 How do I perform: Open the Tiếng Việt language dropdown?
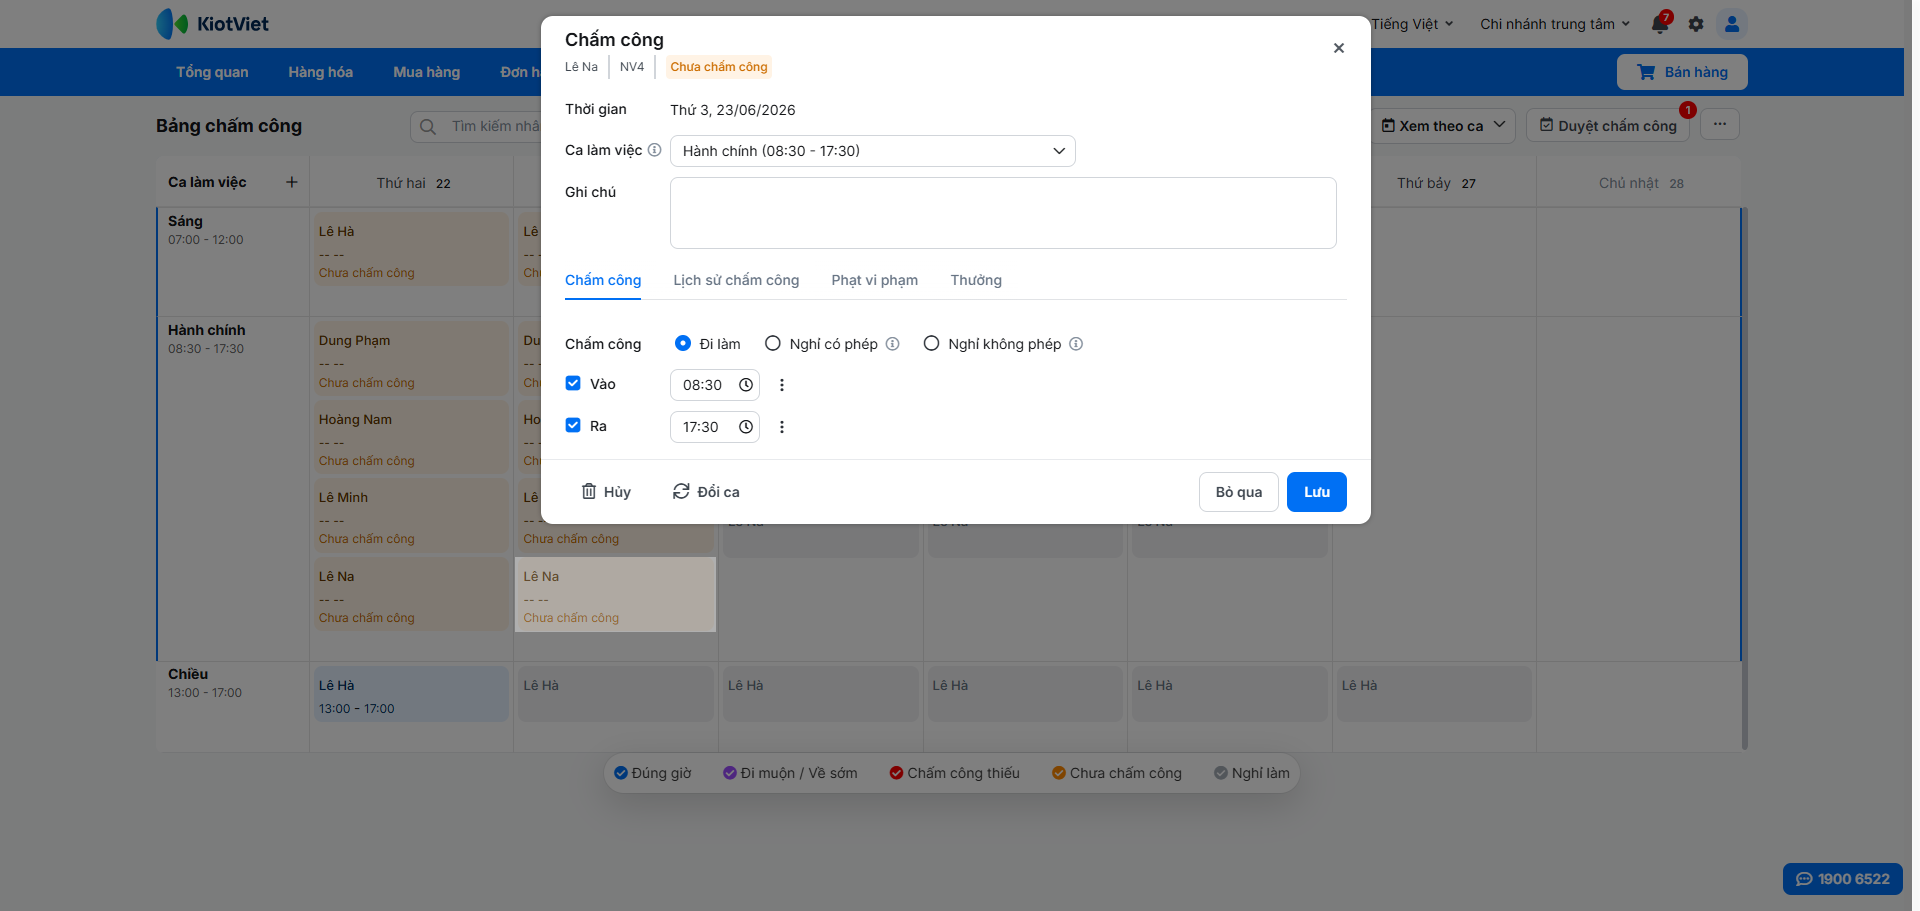click(1412, 24)
